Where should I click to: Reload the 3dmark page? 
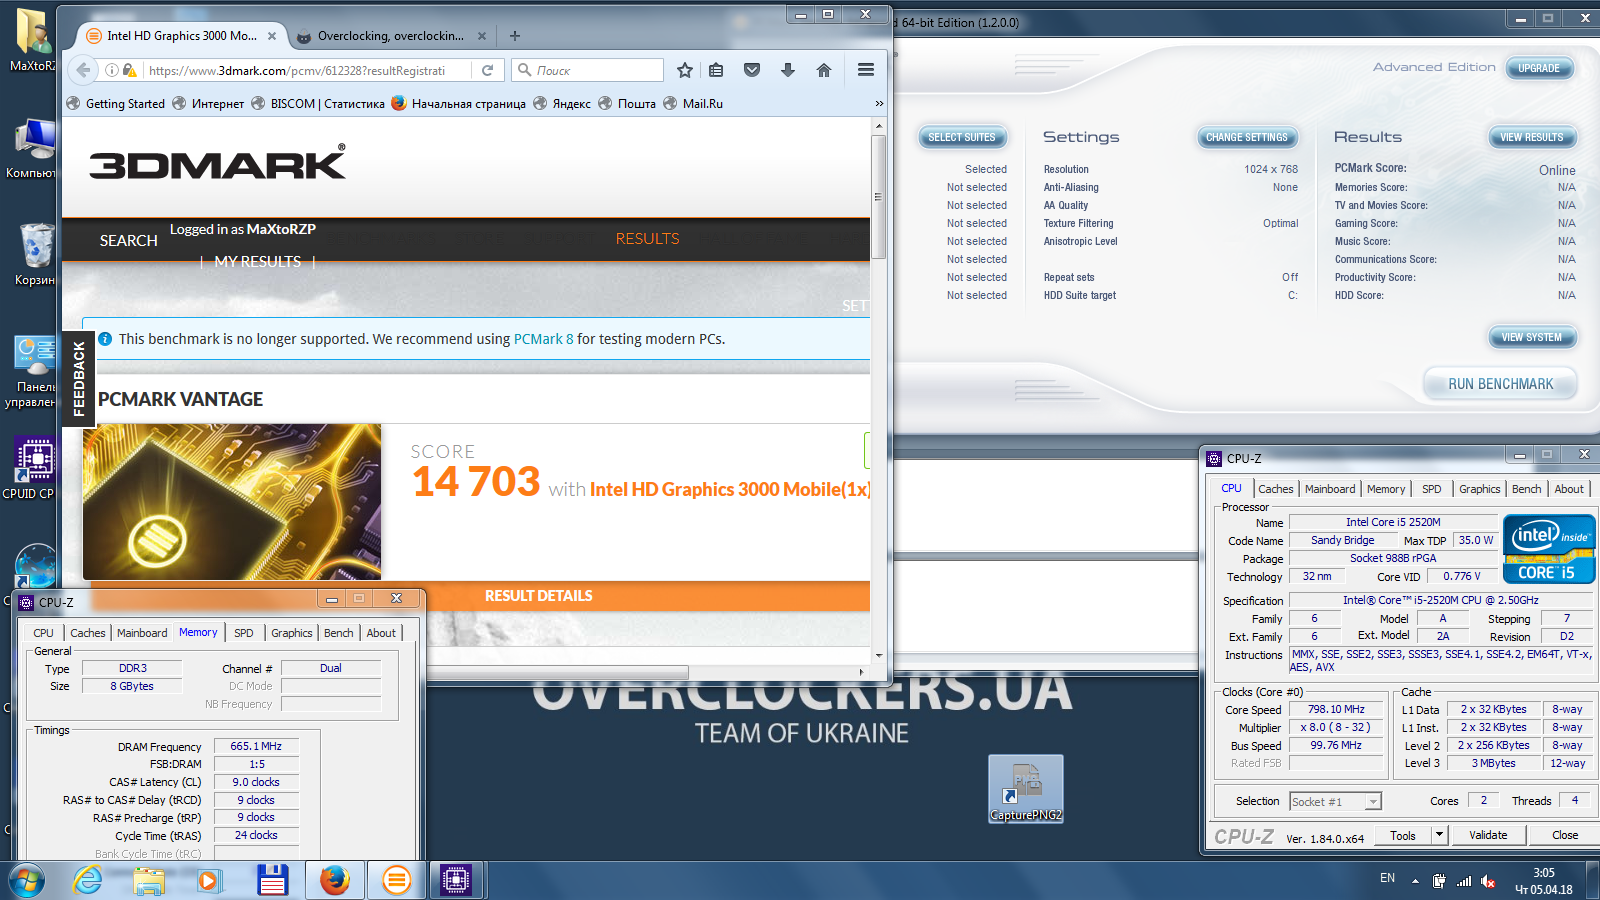[x=487, y=70]
